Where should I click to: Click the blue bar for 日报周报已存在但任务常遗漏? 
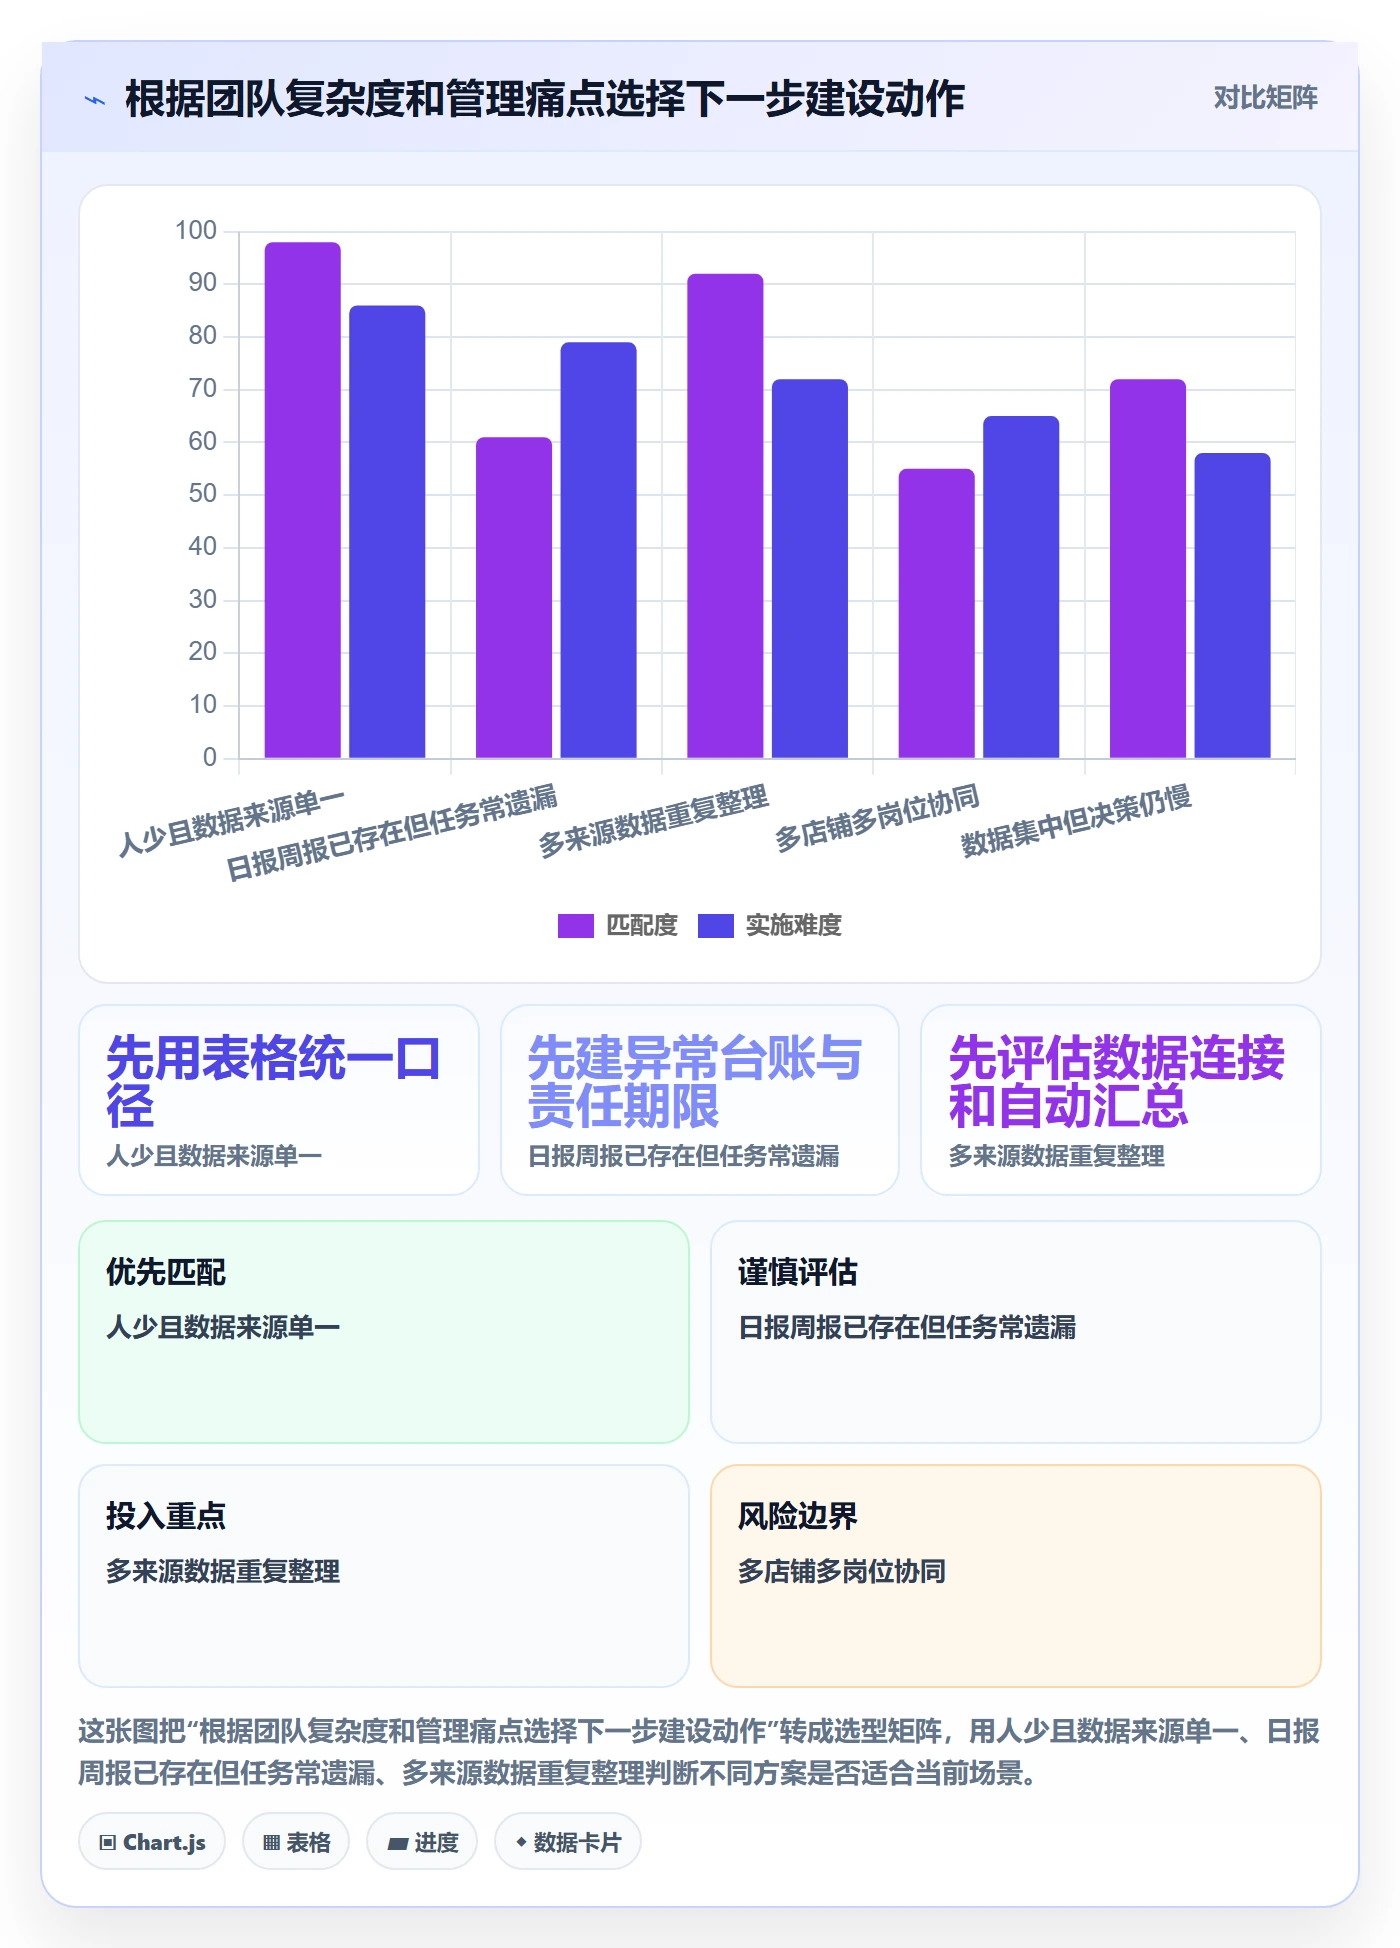click(598, 550)
